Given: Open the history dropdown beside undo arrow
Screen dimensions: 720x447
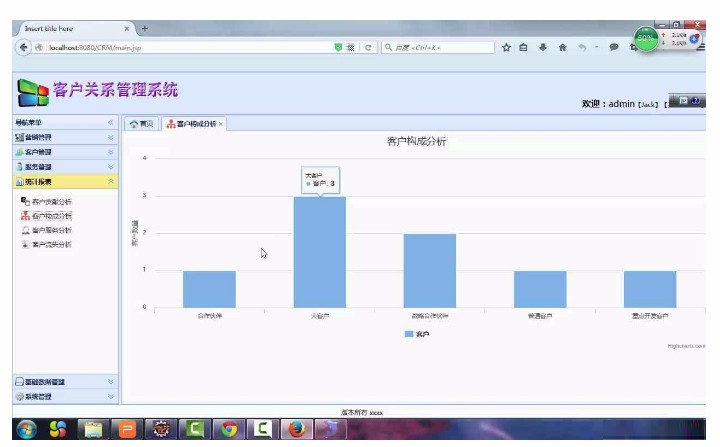Looking at the screenshot, I should [x=596, y=47].
